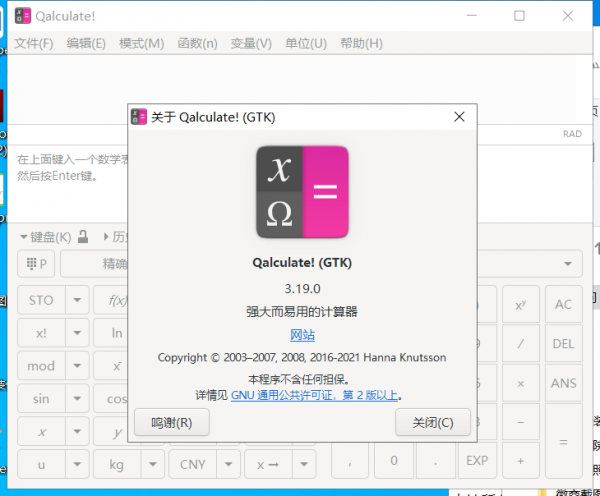Open the GNU 通用公共许可证 license link
600x496 pixels.
point(314,395)
